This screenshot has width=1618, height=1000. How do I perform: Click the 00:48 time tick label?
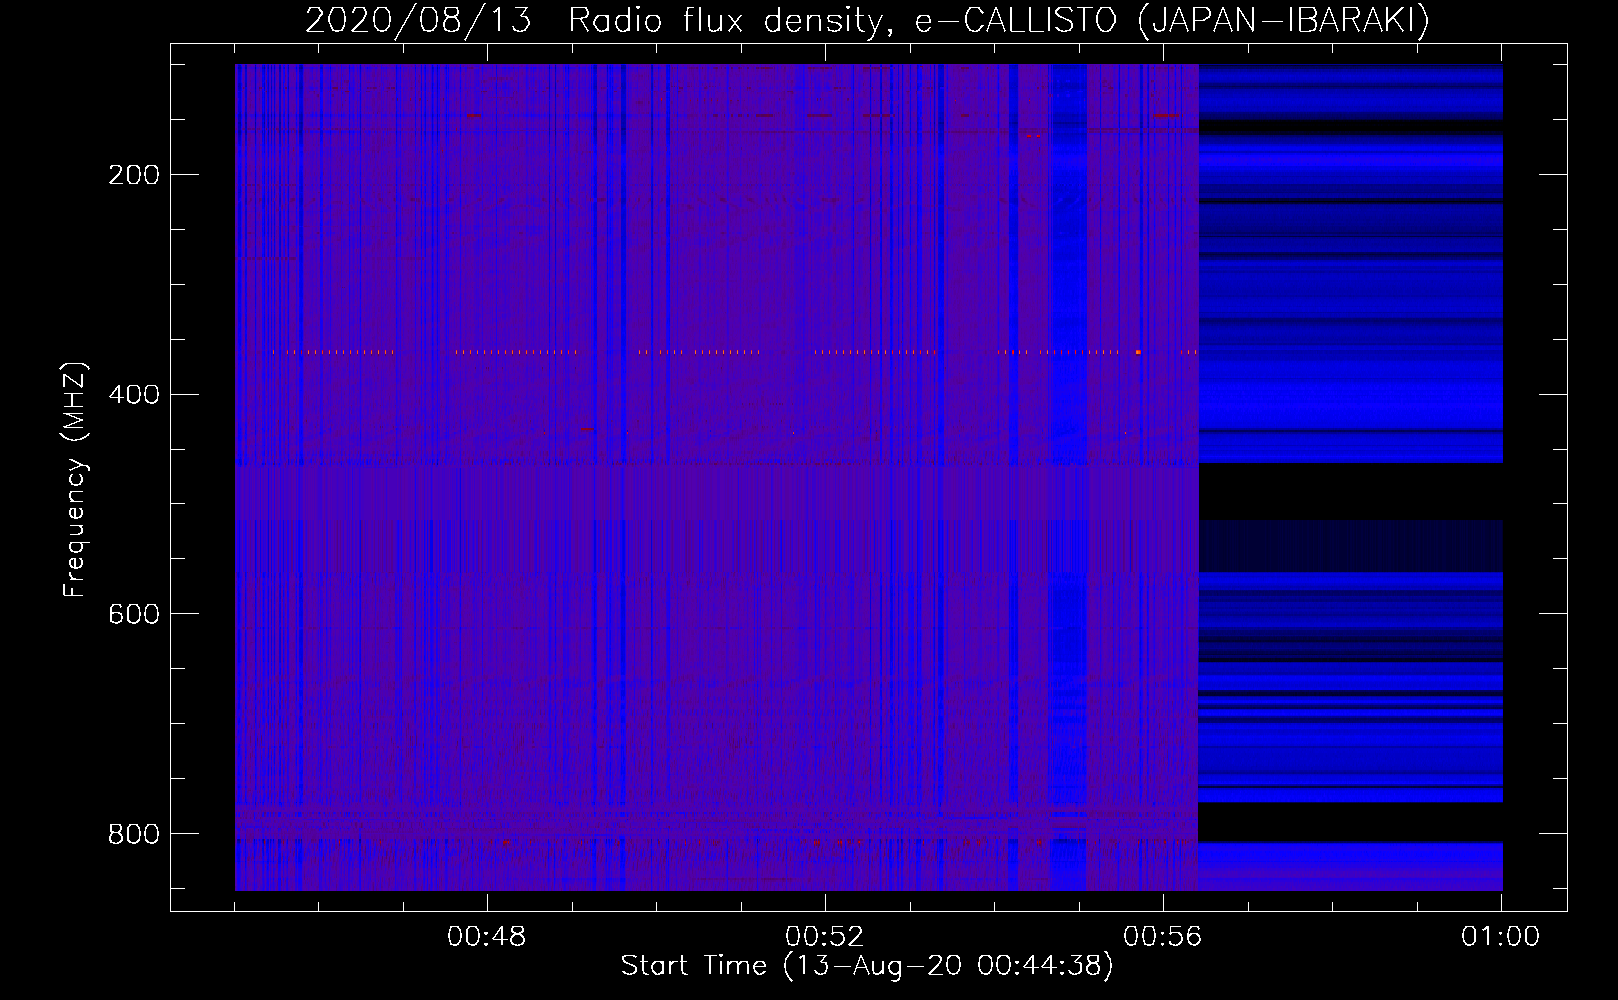tap(487, 937)
